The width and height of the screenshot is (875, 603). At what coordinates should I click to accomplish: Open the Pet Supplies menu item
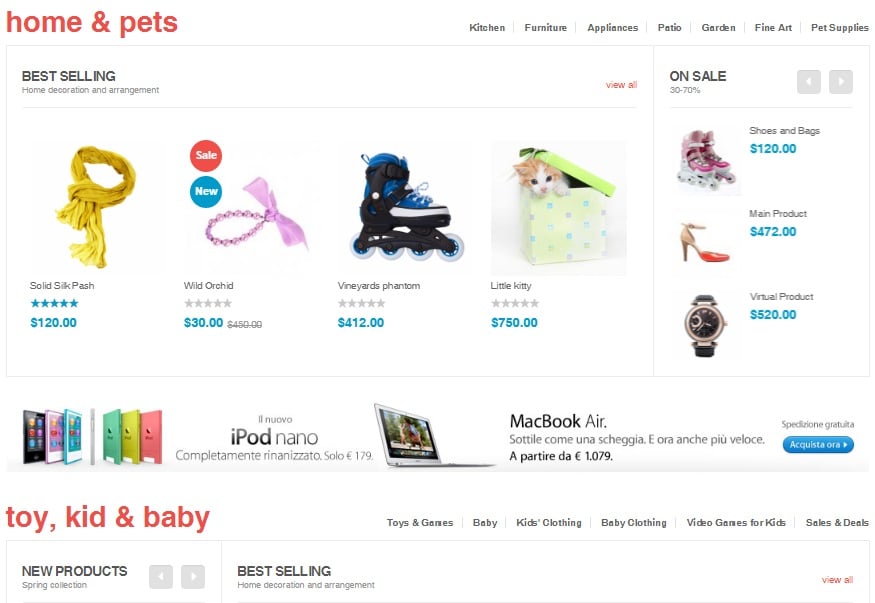click(839, 27)
